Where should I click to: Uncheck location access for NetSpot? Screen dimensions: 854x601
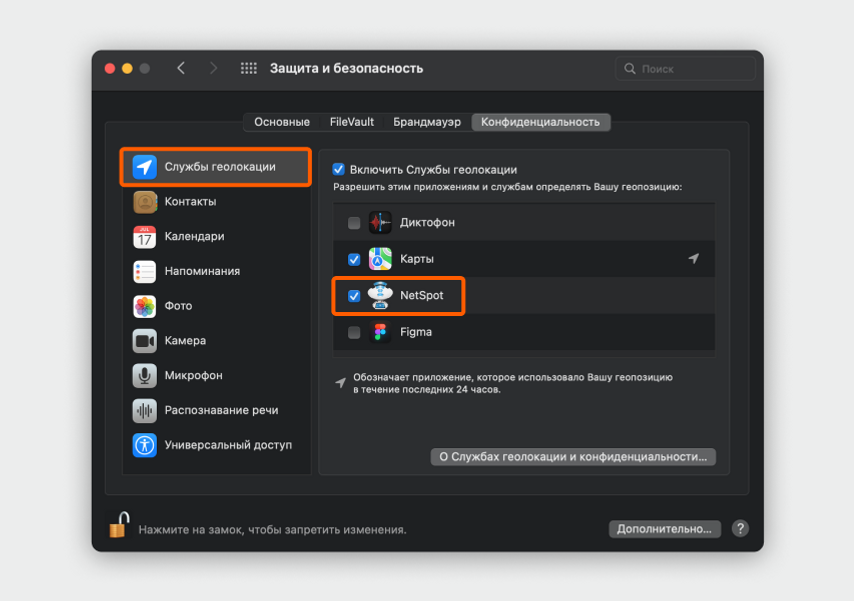(354, 296)
